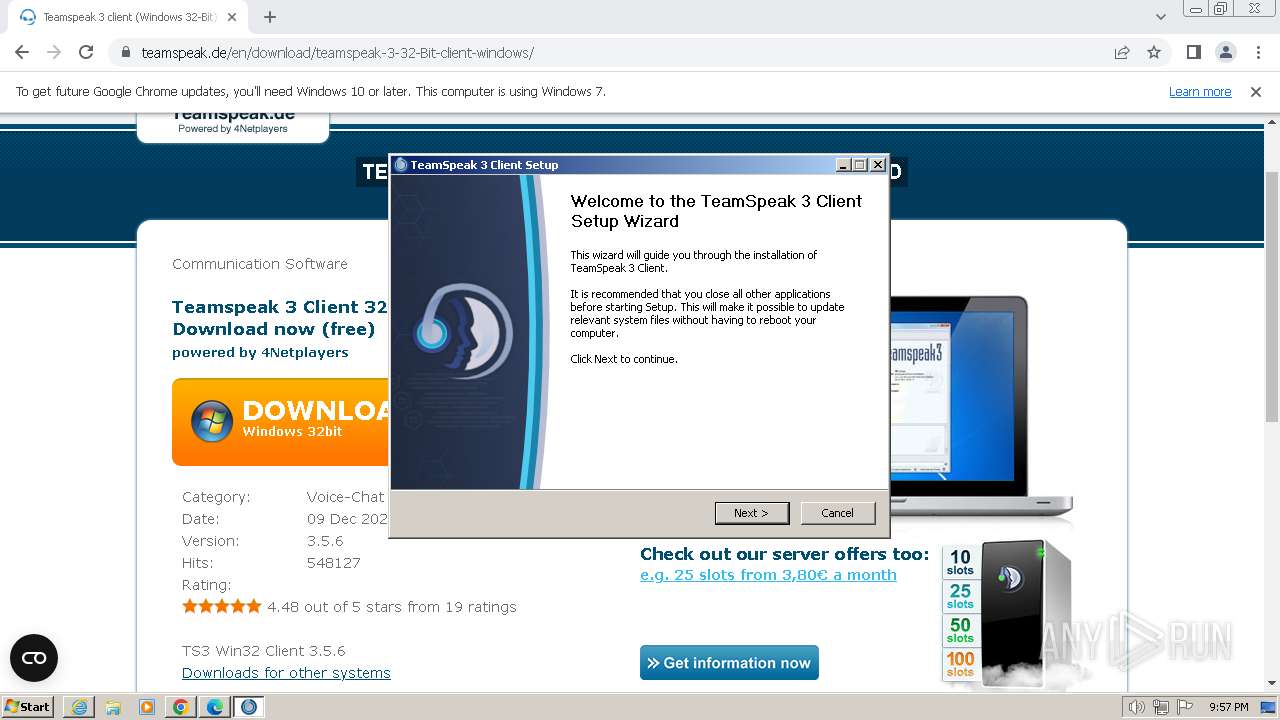Image resolution: width=1280 pixels, height=720 pixels.
Task: Open the Windows Start menu
Action: pyautogui.click(x=27, y=707)
